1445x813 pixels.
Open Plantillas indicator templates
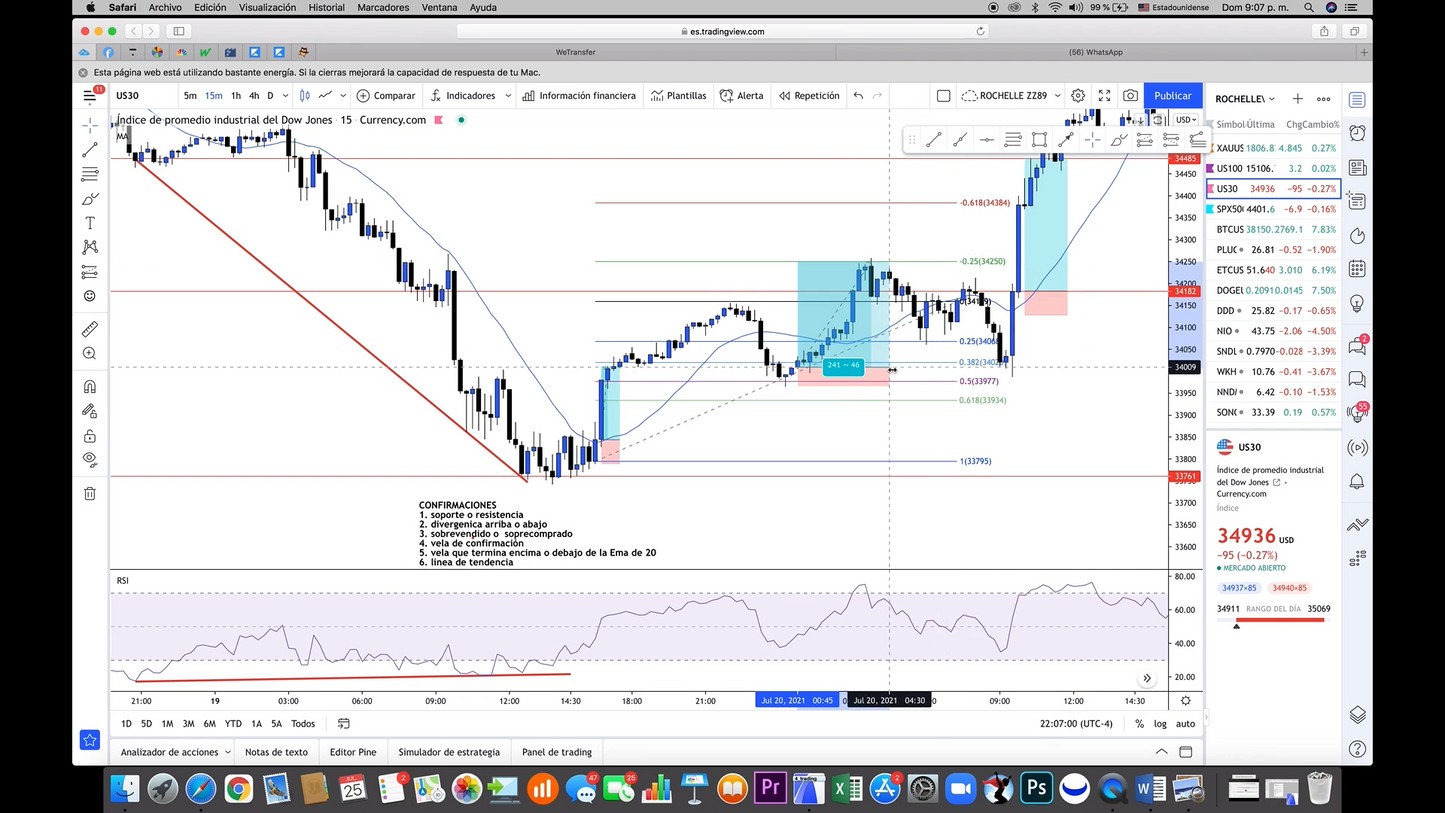pyautogui.click(x=678, y=96)
